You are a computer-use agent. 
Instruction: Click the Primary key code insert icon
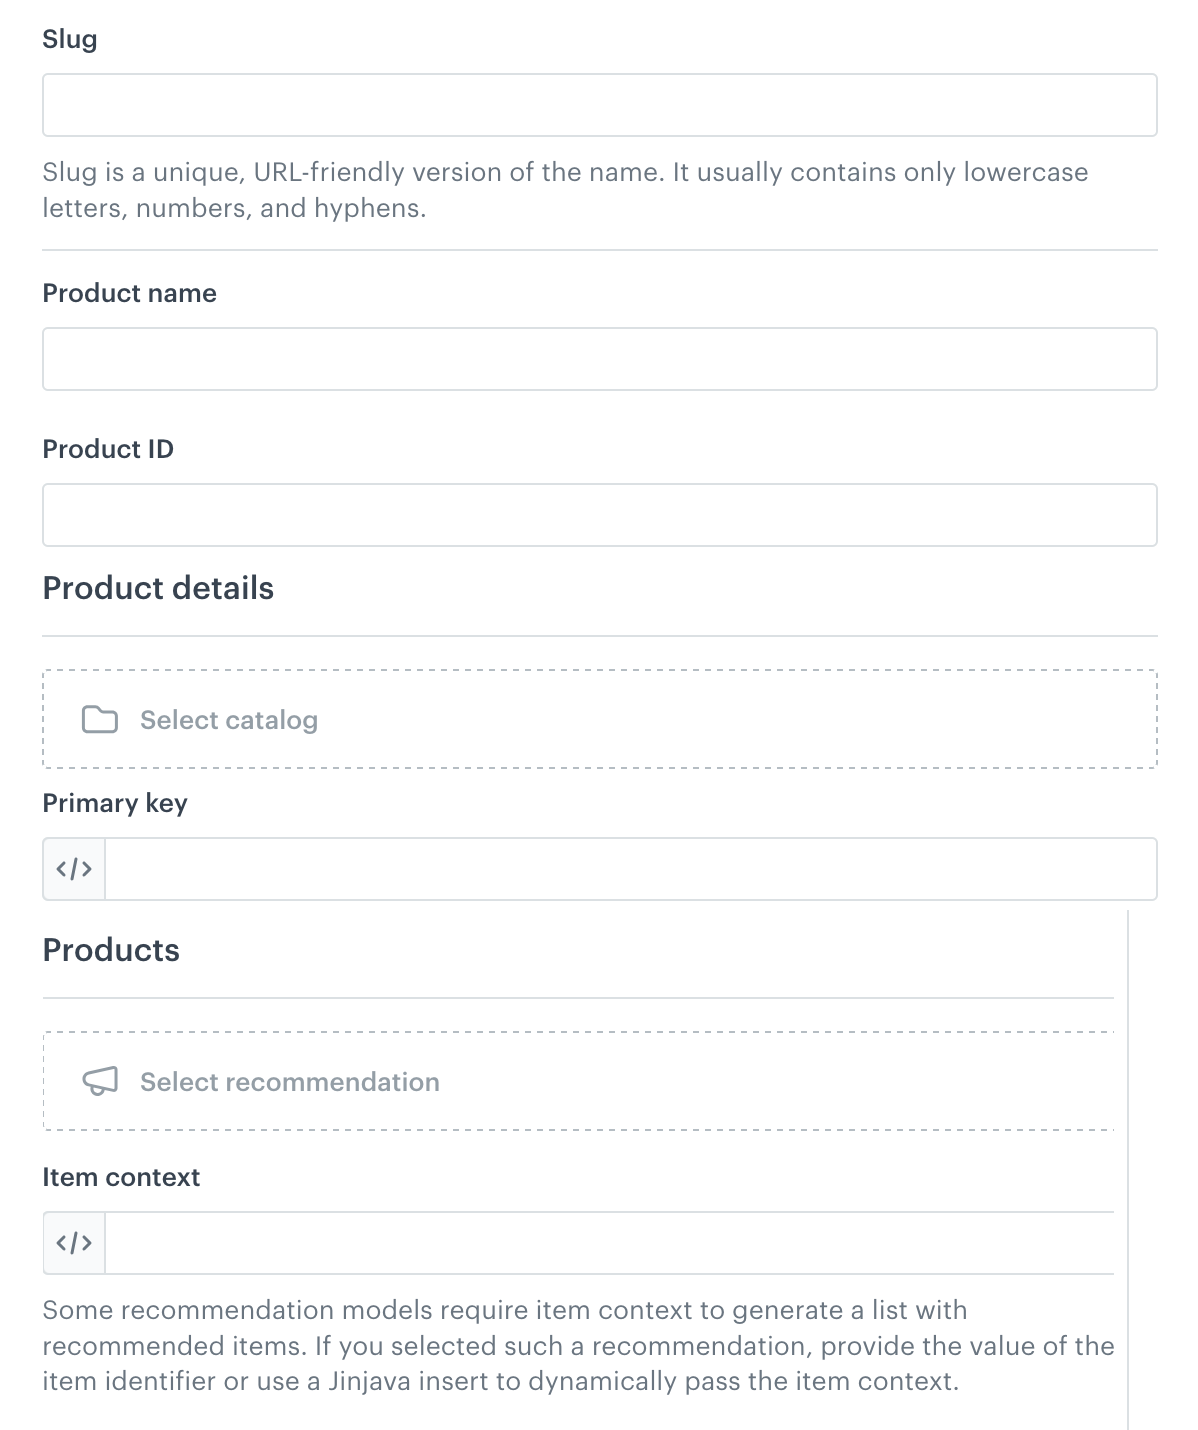74,869
